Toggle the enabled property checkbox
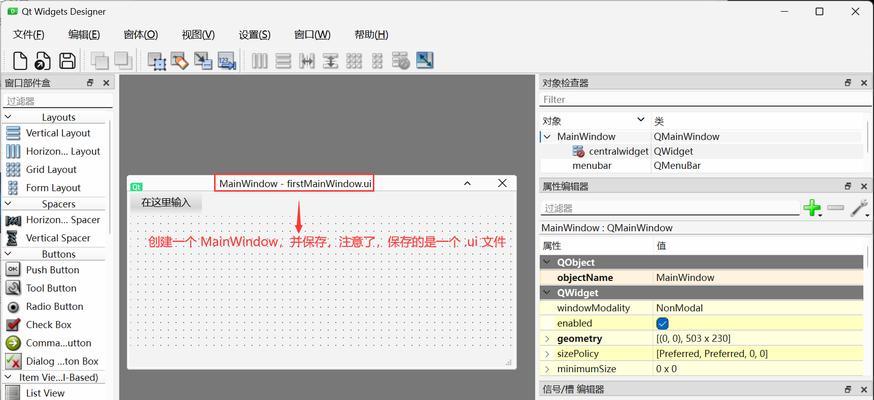 pos(662,323)
